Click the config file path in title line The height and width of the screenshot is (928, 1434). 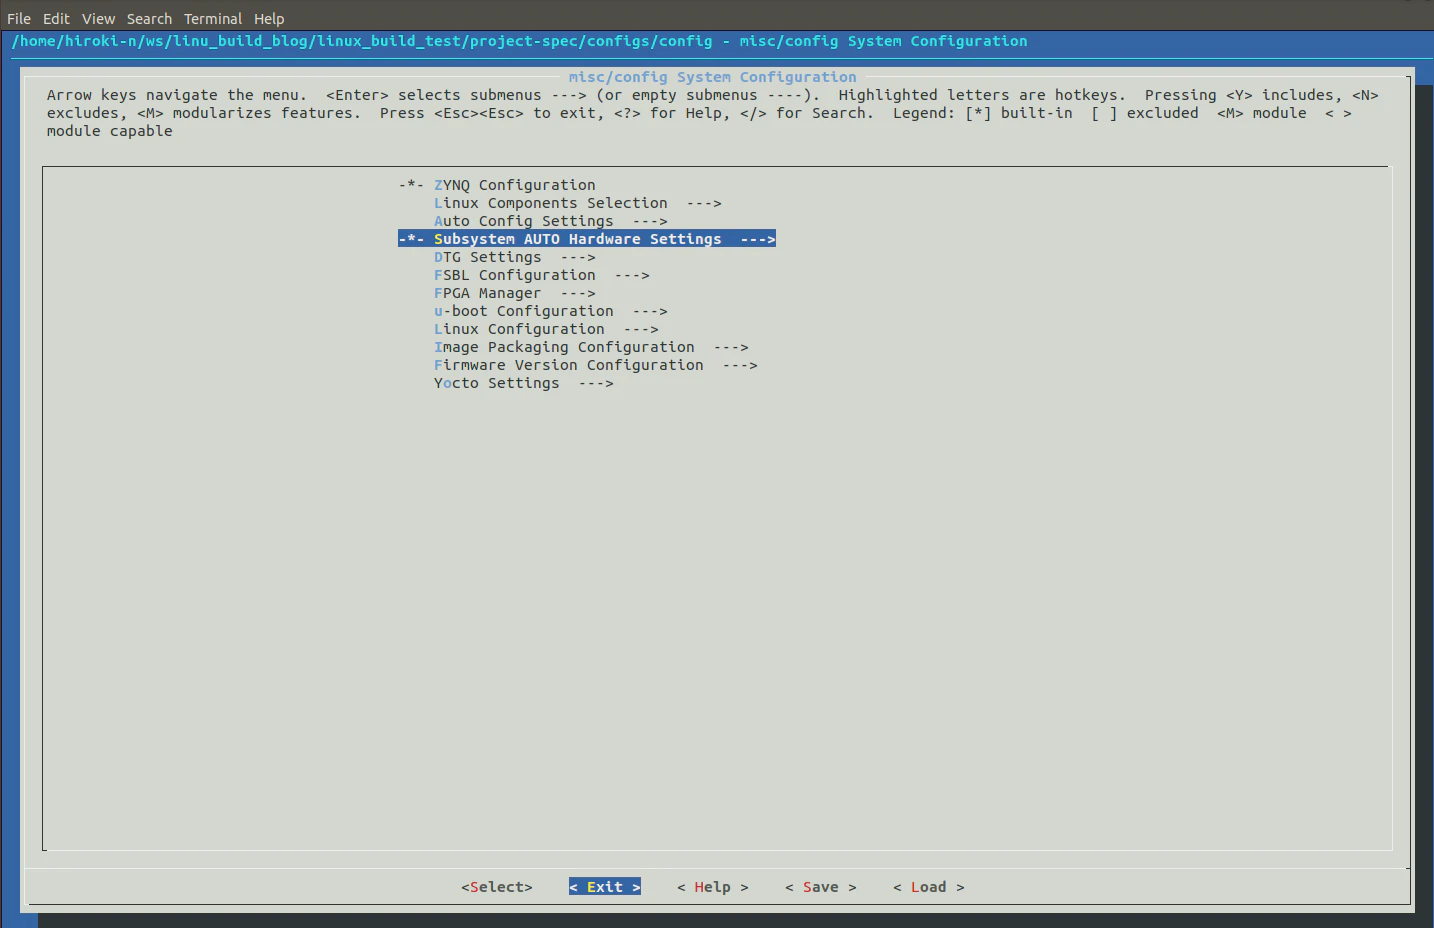[x=362, y=41]
